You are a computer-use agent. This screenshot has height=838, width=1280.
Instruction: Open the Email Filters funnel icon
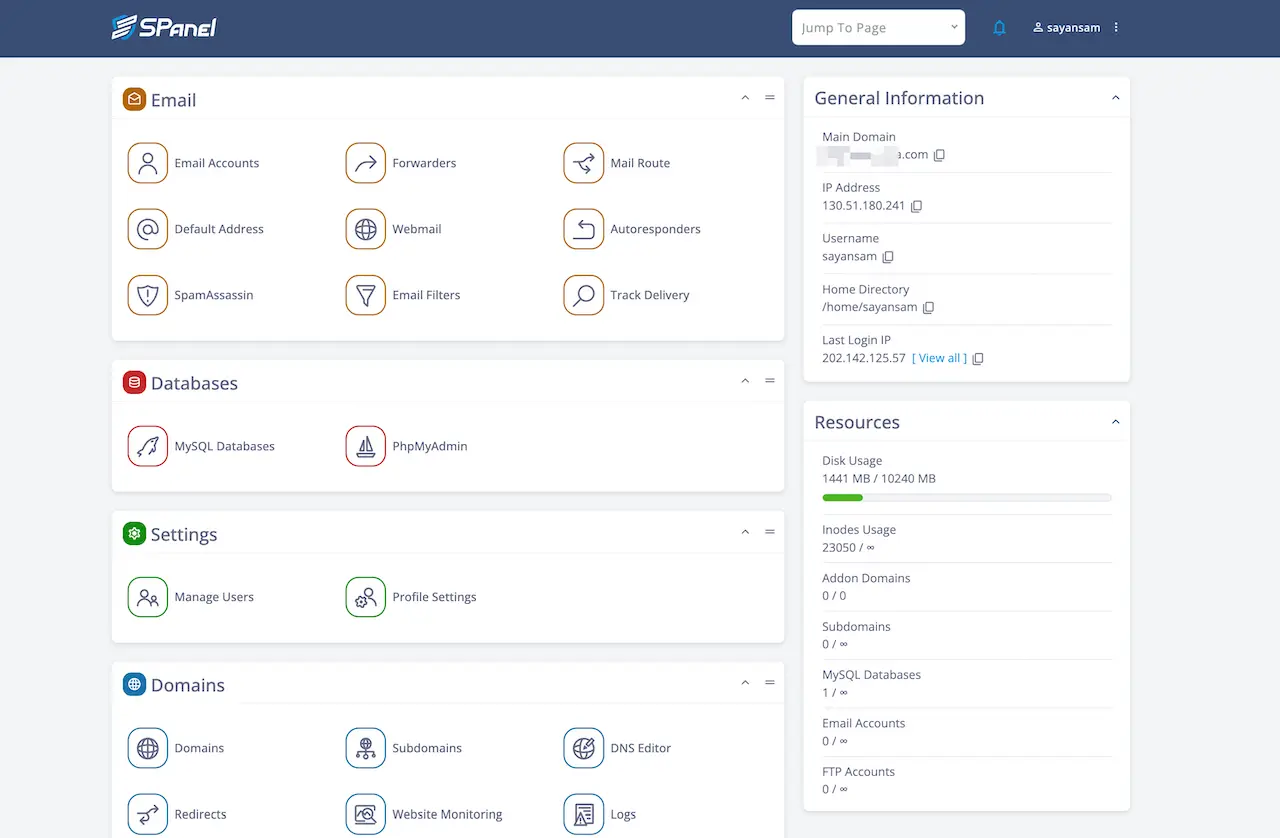(x=366, y=295)
